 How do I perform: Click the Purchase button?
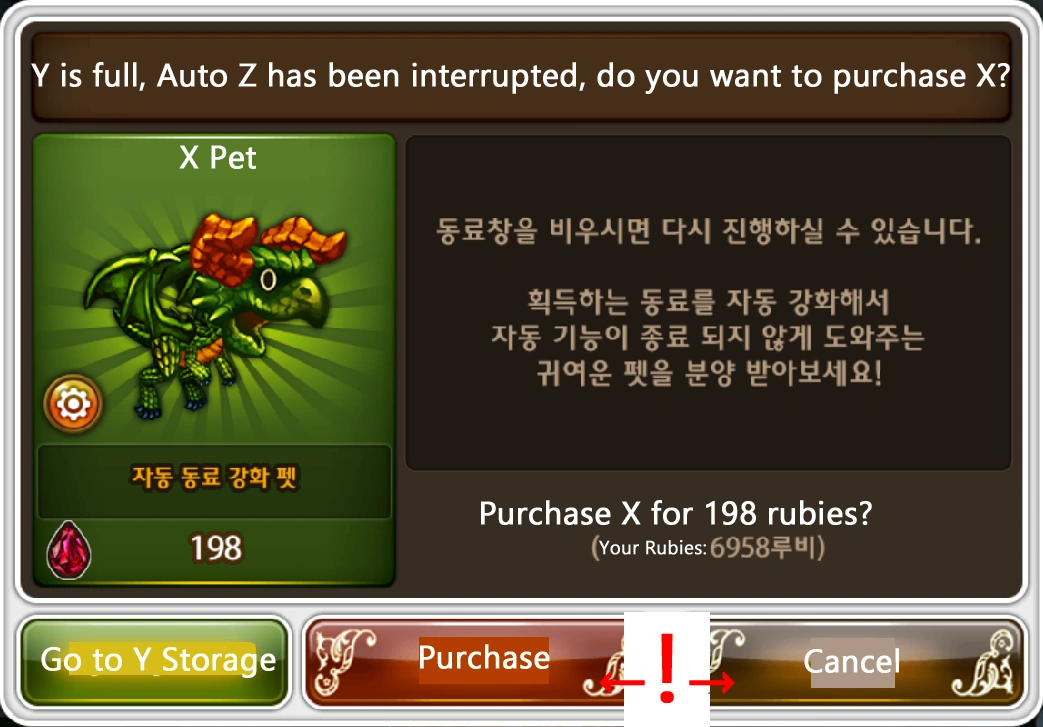(484, 659)
